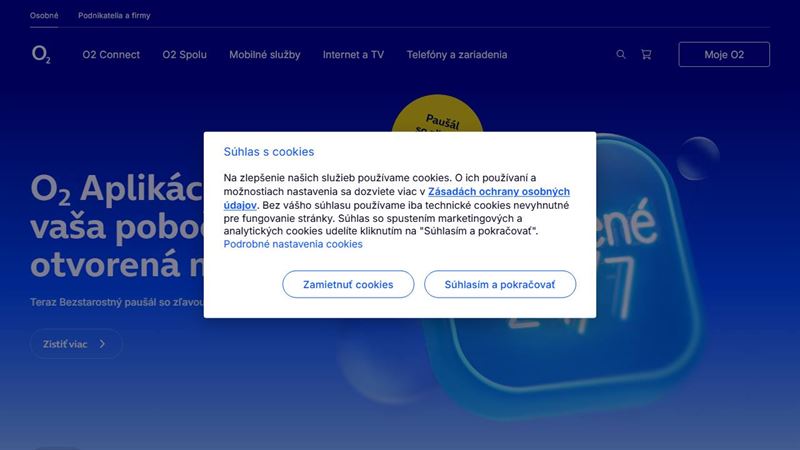Open the search magnifier icon
This screenshot has height=450, width=800.
(620, 54)
